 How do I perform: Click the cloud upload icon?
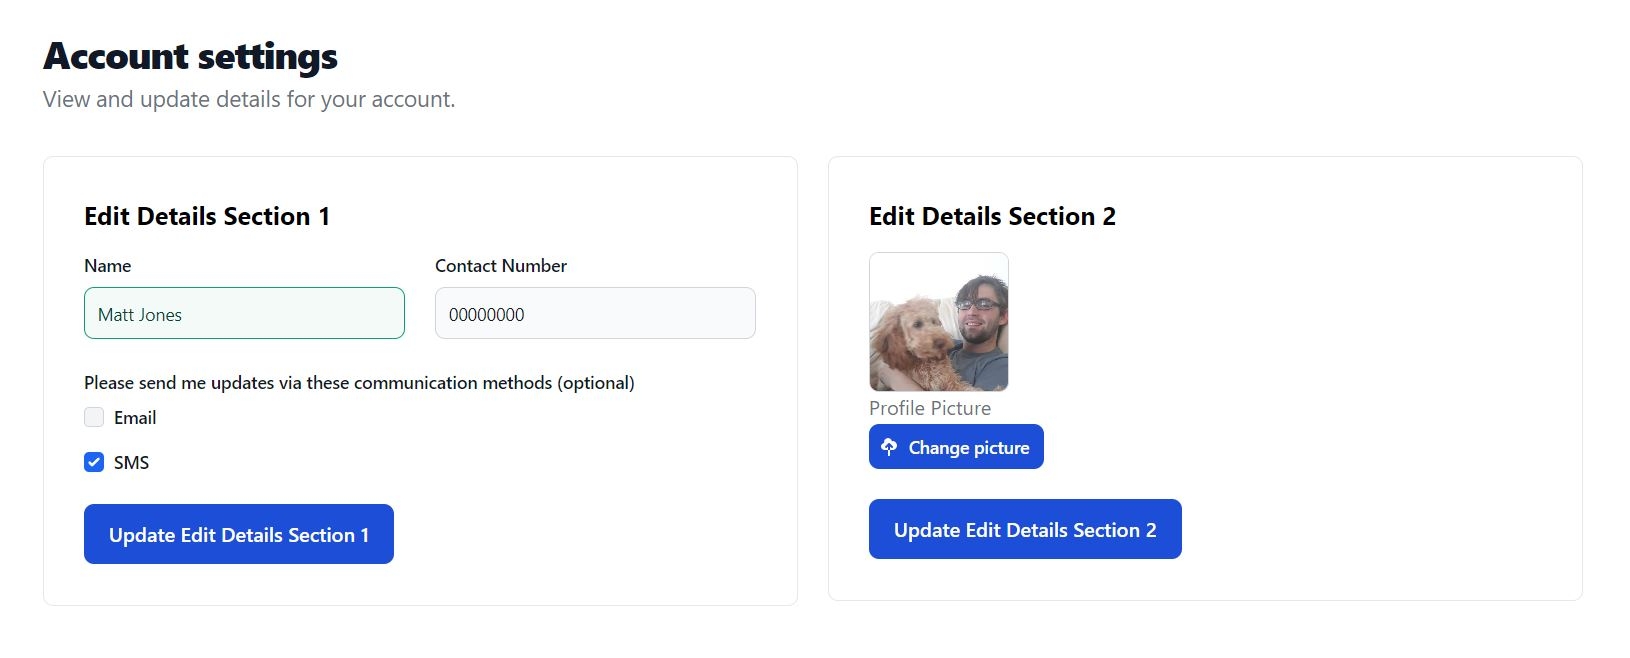click(x=888, y=446)
